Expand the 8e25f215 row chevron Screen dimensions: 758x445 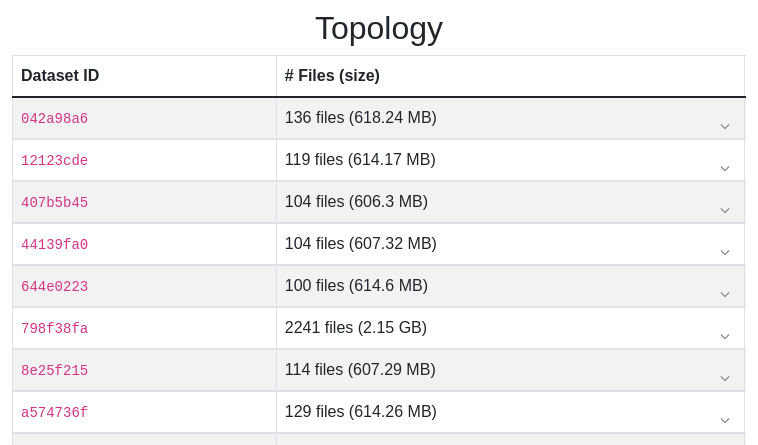click(x=725, y=379)
